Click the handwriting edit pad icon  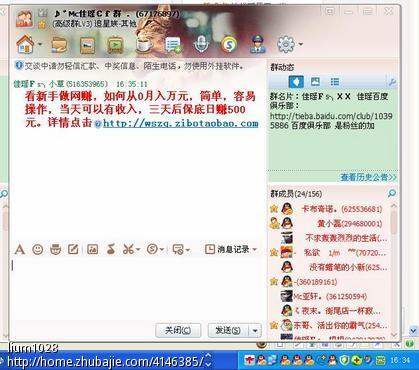point(73,249)
